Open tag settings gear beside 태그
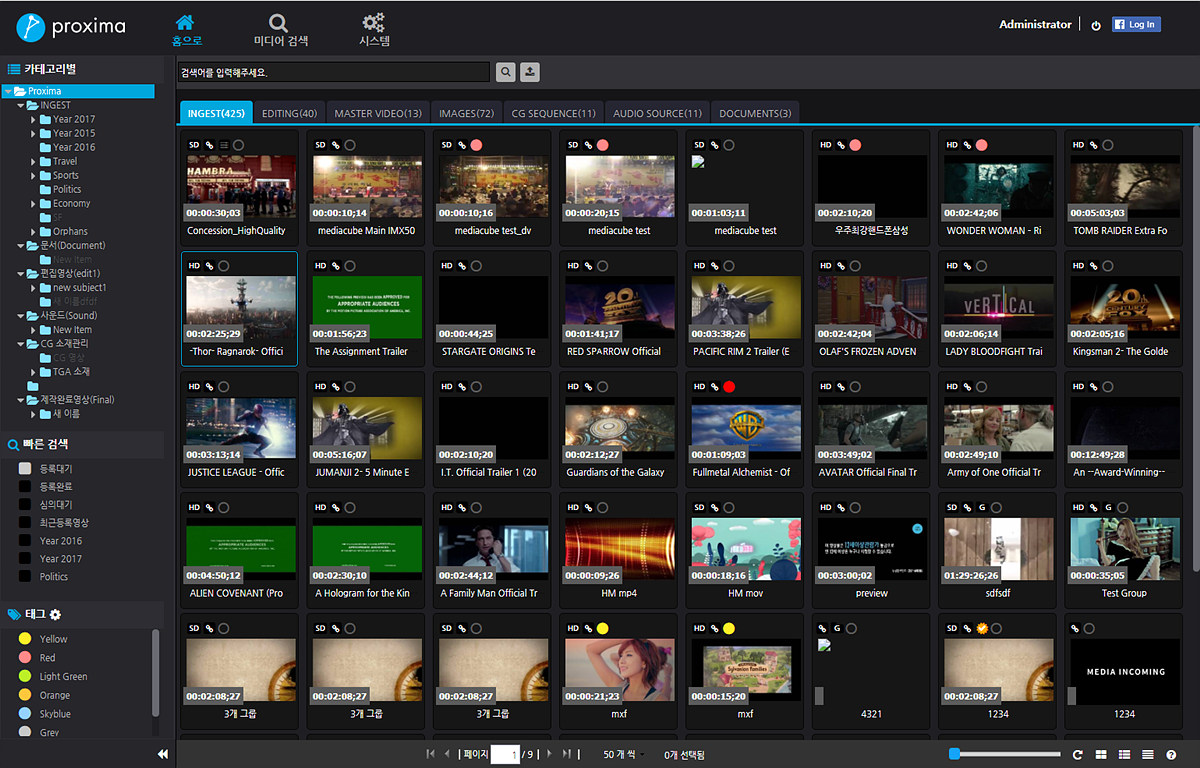 point(56,614)
